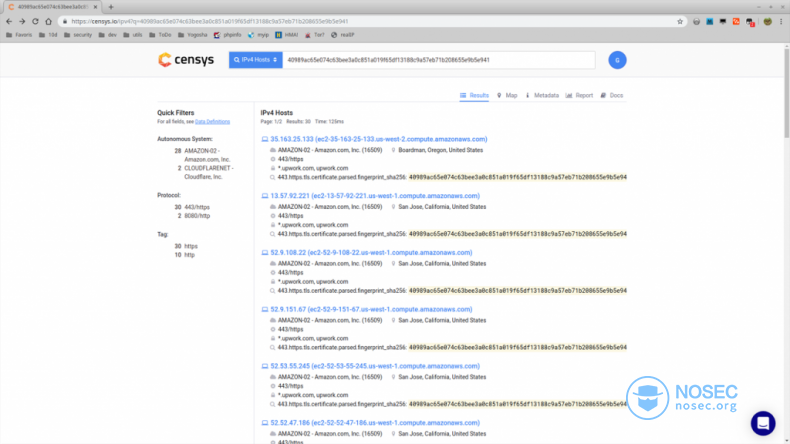Switch to the Metadata tab

[x=542, y=95]
